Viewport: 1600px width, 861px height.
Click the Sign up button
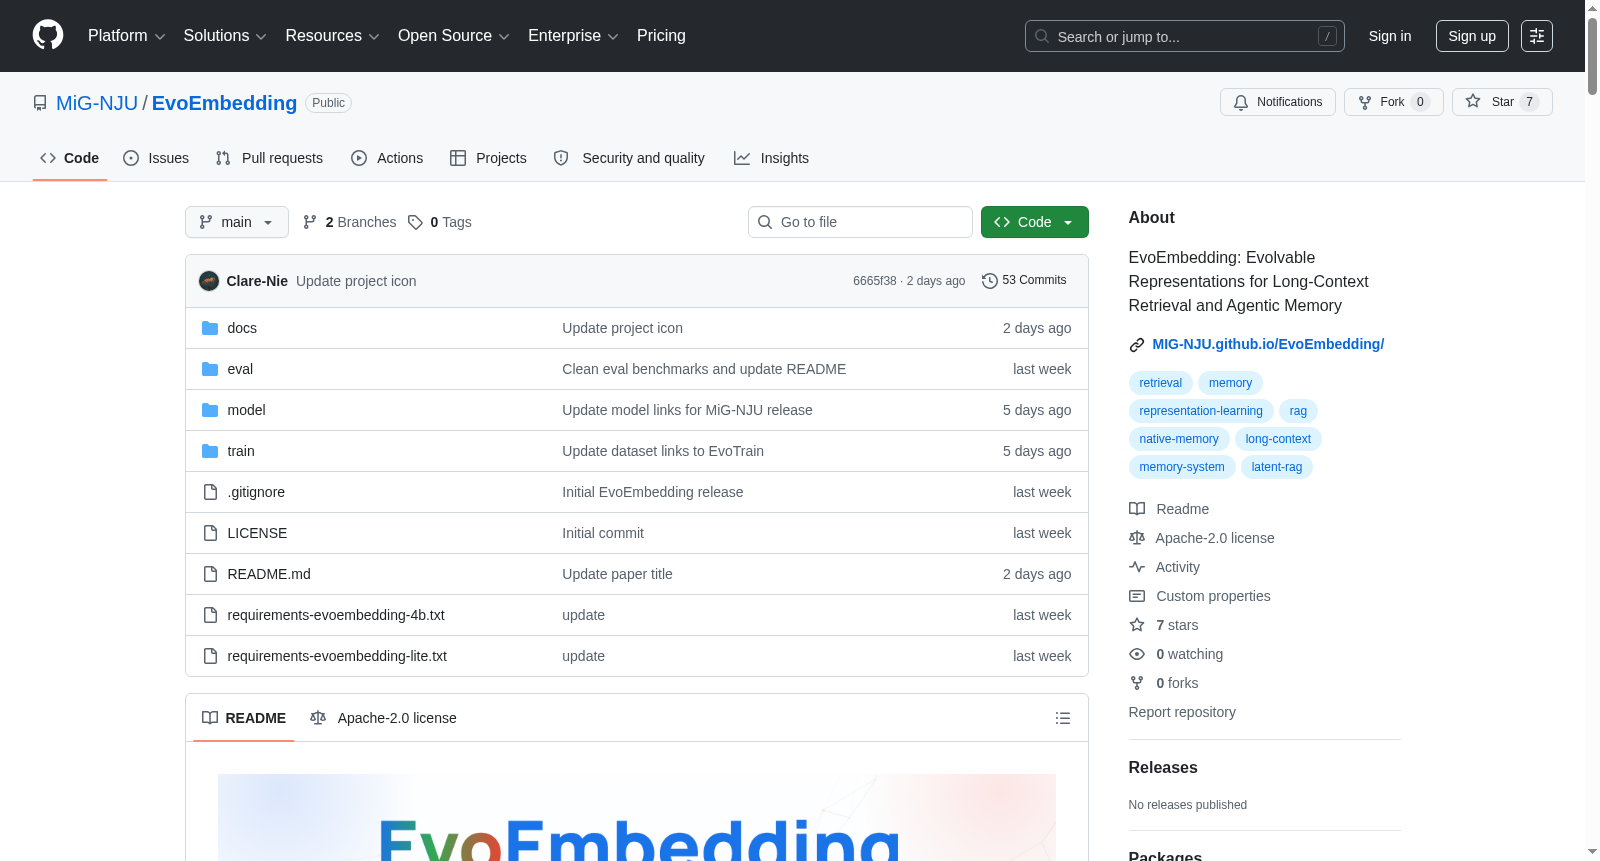click(1472, 36)
